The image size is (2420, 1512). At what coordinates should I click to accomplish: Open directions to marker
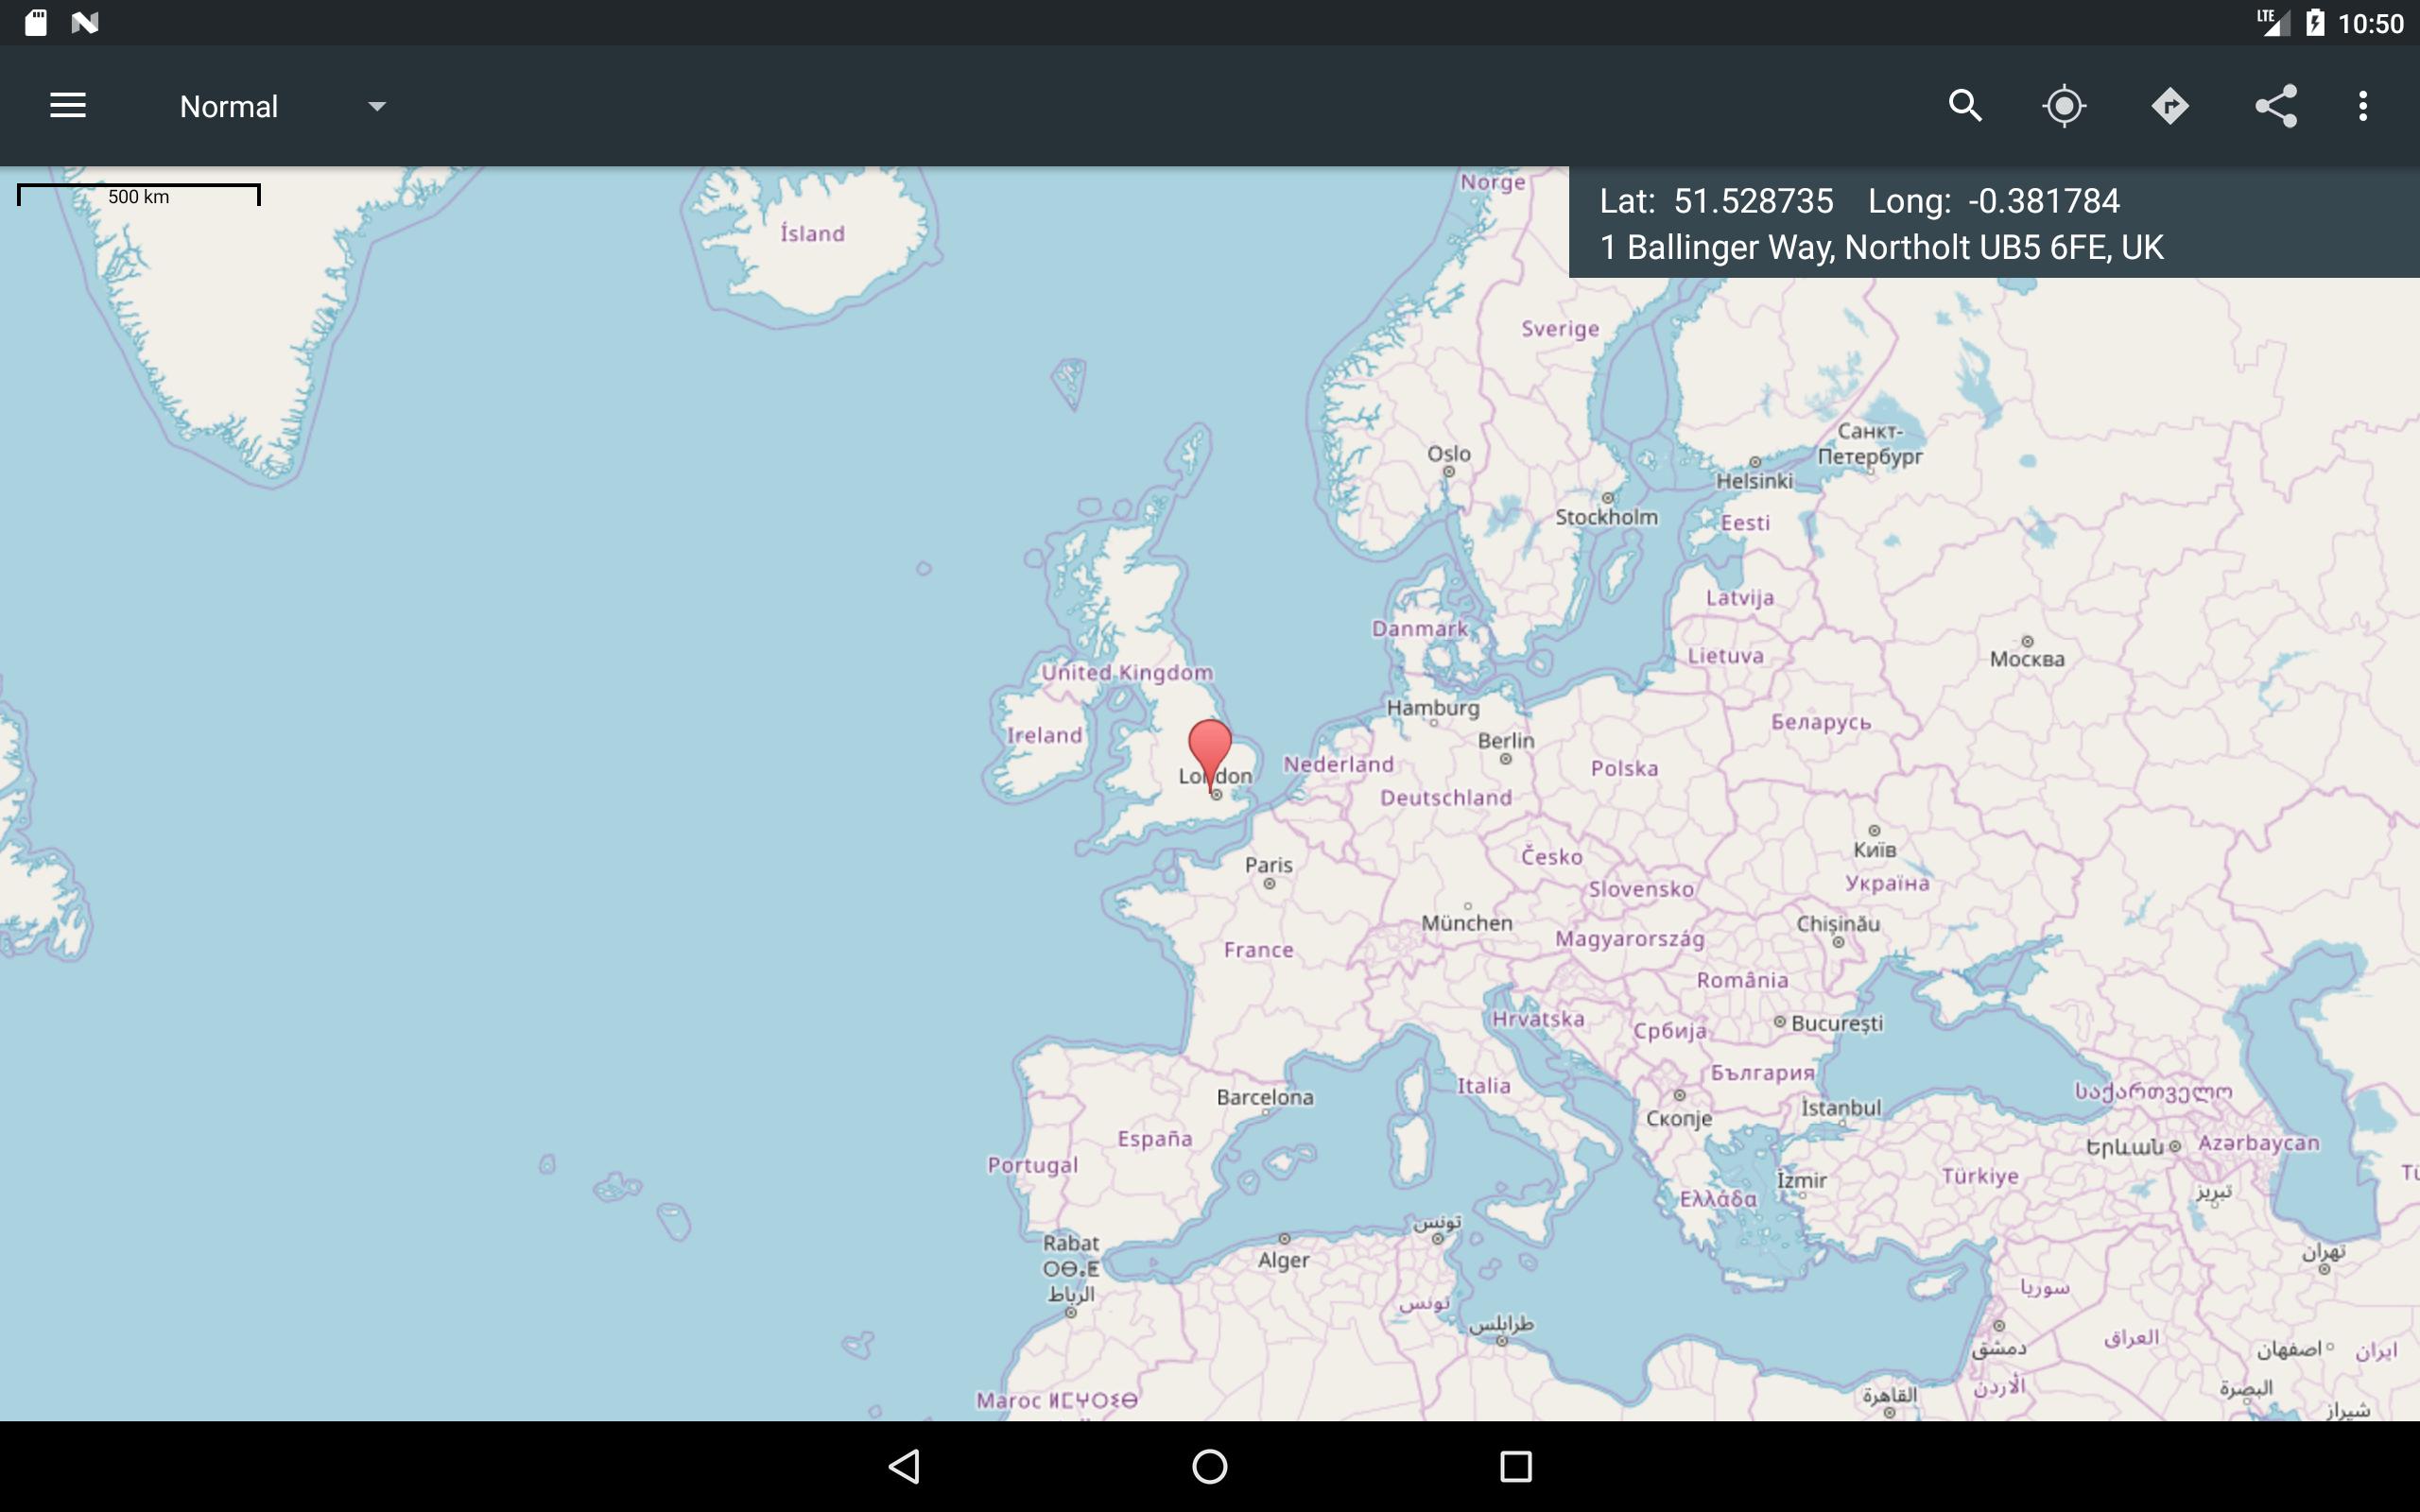coord(2170,106)
